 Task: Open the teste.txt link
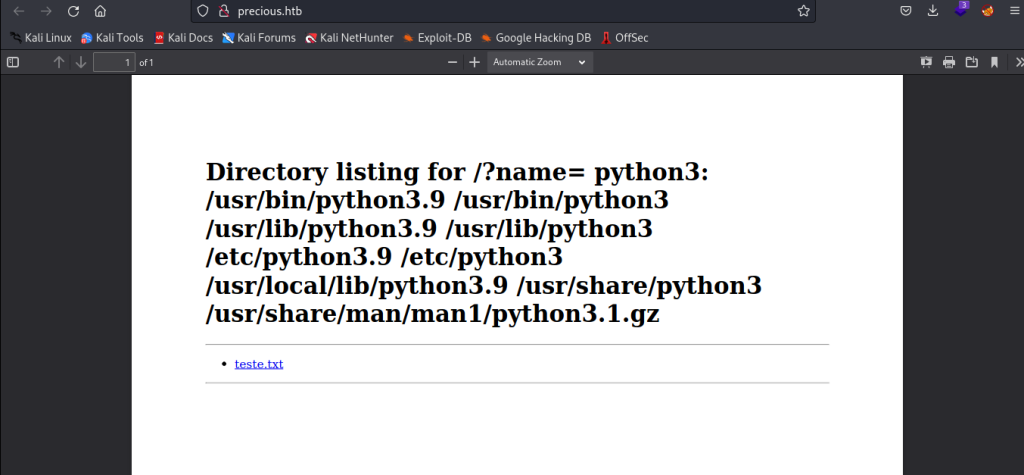[259, 364]
